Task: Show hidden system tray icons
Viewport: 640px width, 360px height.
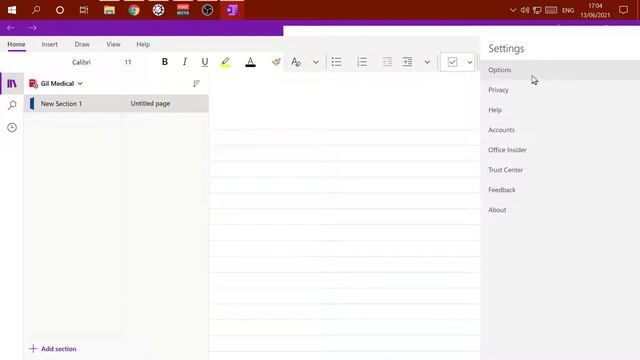Action: (513, 10)
